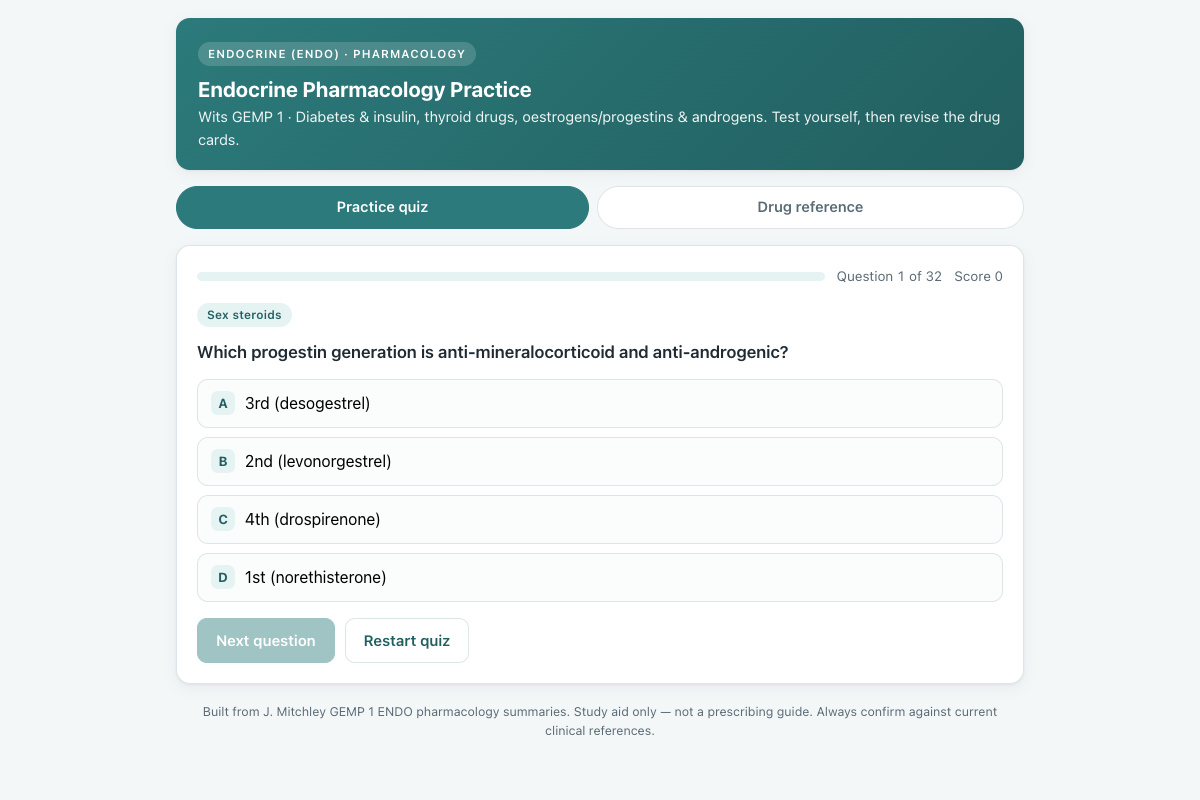The height and width of the screenshot is (800, 1200).
Task: Click the letter A option badge
Action: coord(223,403)
